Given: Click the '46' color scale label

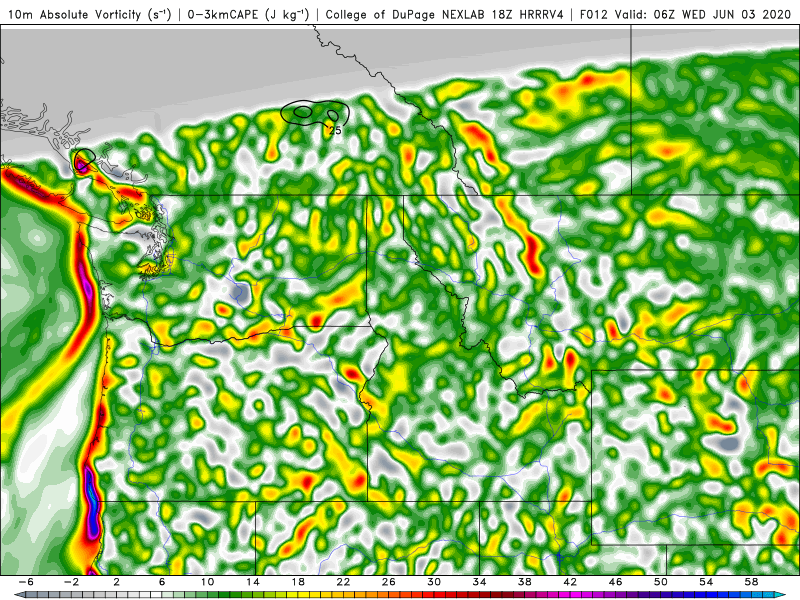Looking at the screenshot, I should pos(615,582).
